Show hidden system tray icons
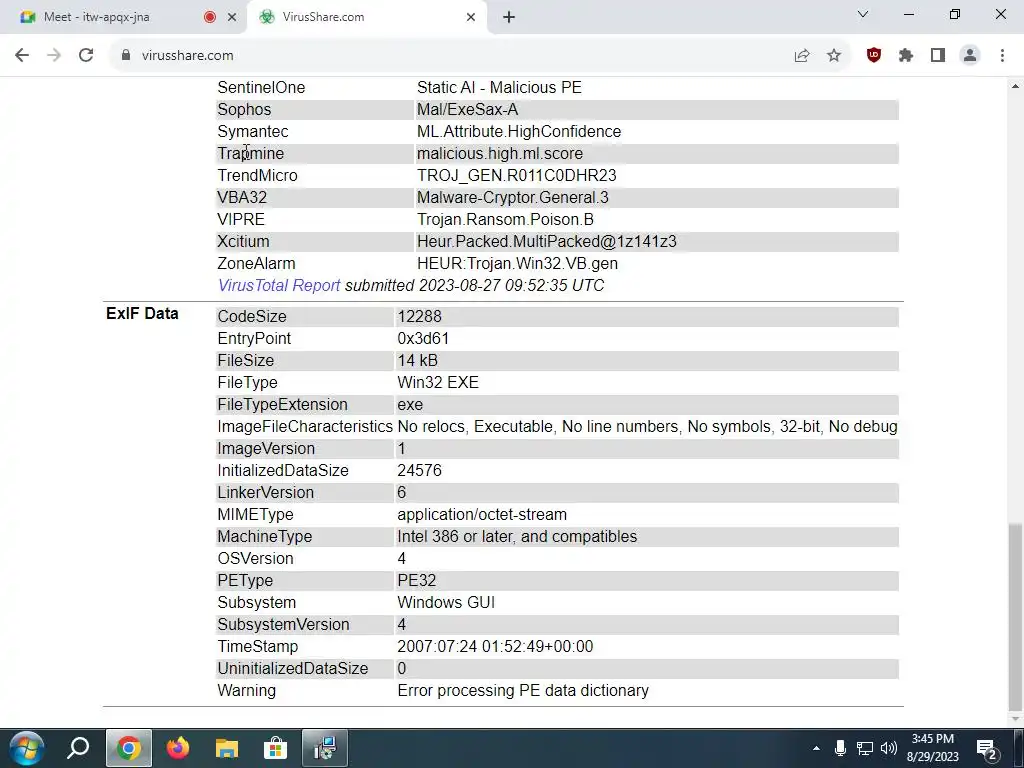The height and width of the screenshot is (768, 1024). coord(816,748)
